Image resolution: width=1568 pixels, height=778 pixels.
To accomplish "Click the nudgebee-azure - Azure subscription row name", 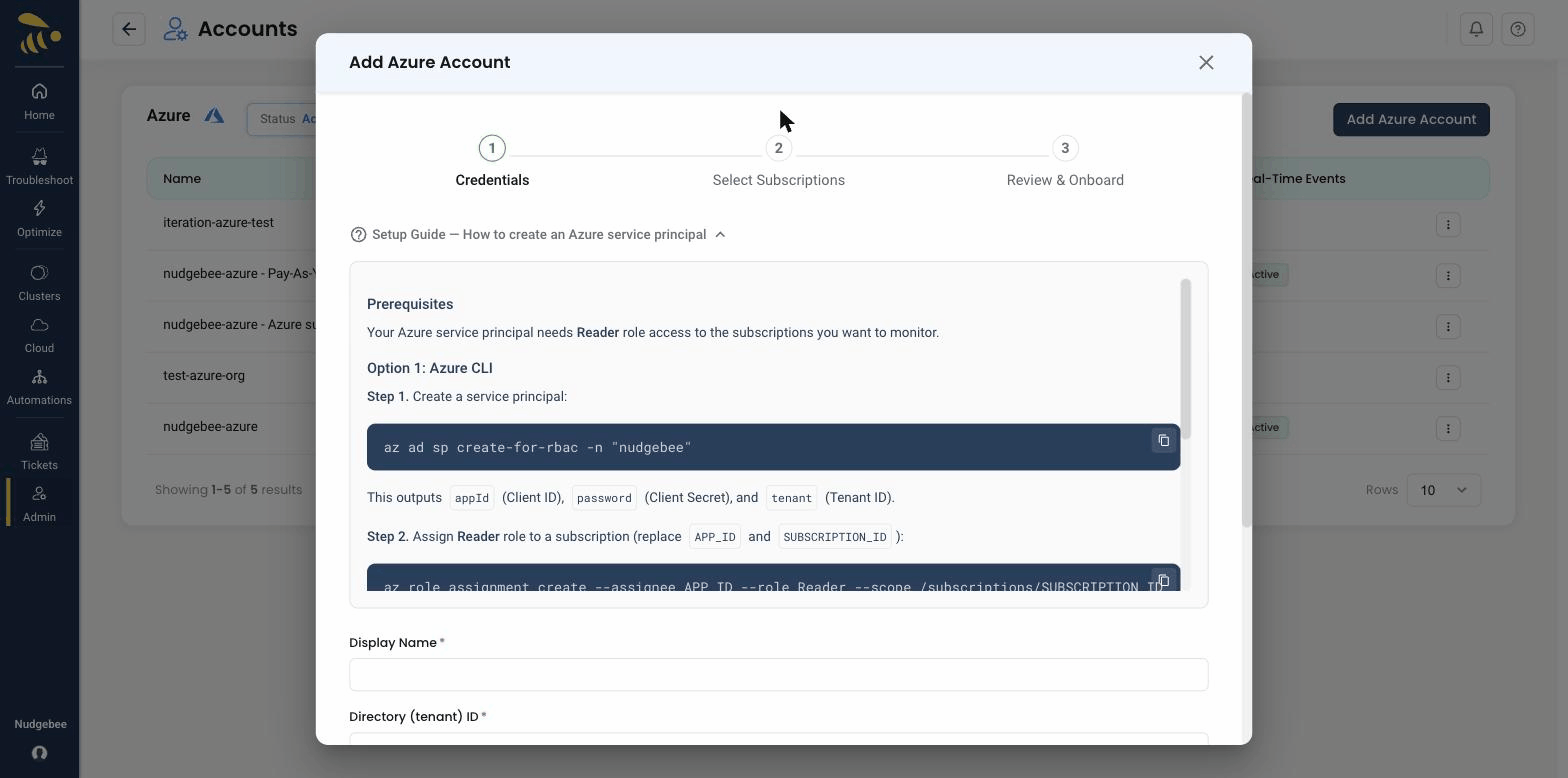I will [240, 324].
